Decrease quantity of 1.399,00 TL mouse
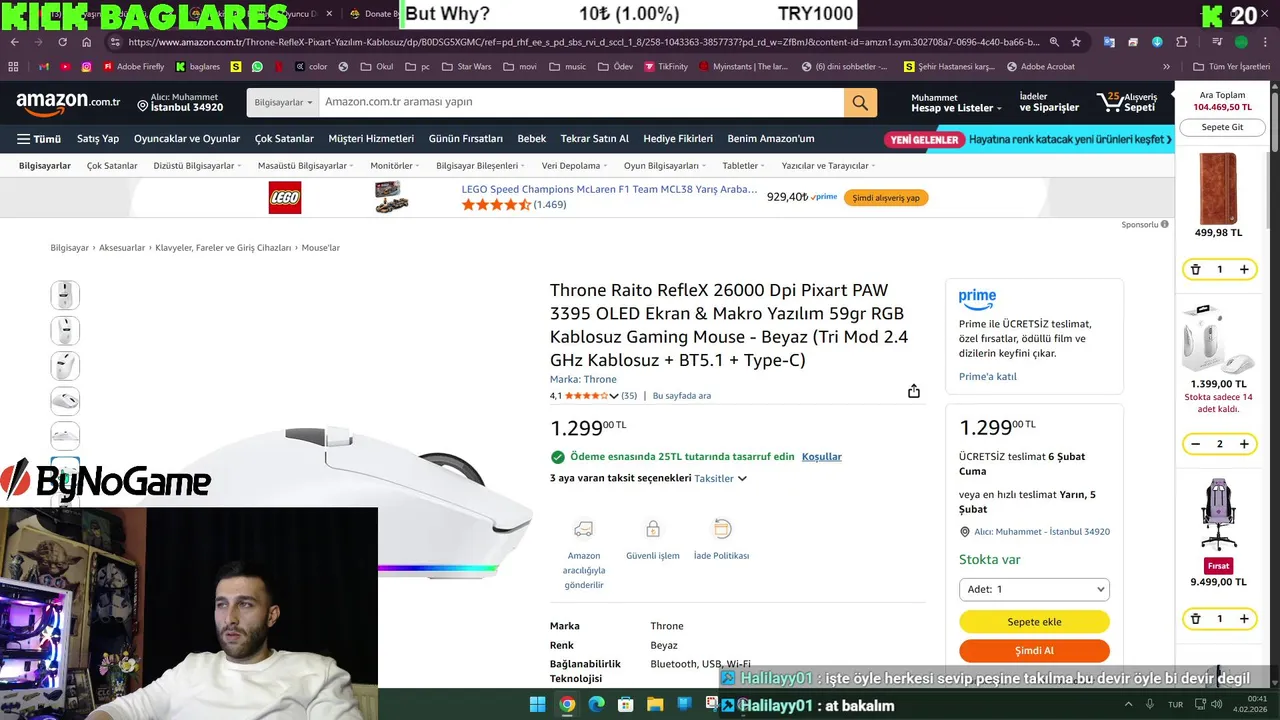Screen dimensions: 1280x720 coord(1195,444)
